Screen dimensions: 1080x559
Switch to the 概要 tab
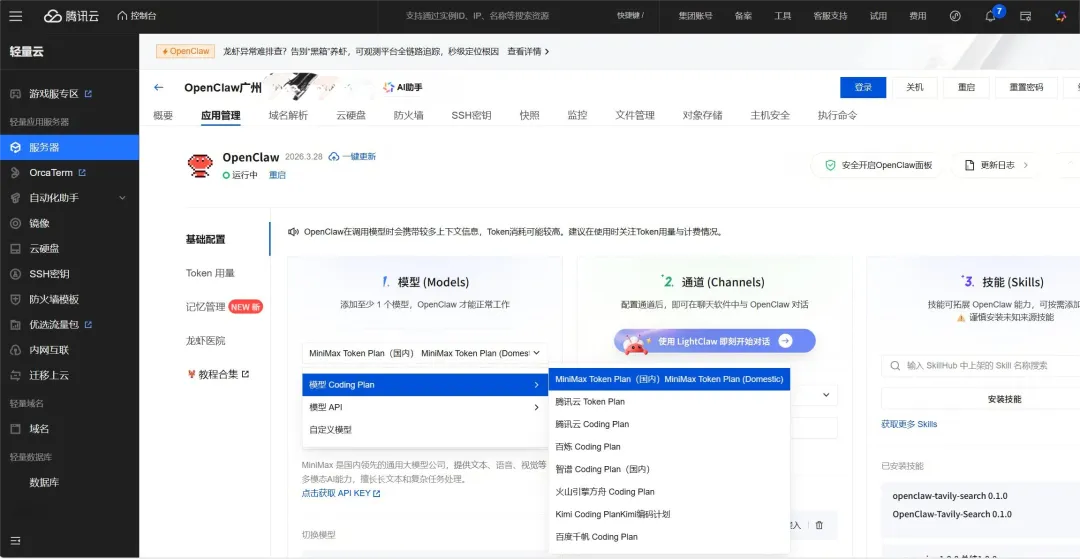(163, 116)
